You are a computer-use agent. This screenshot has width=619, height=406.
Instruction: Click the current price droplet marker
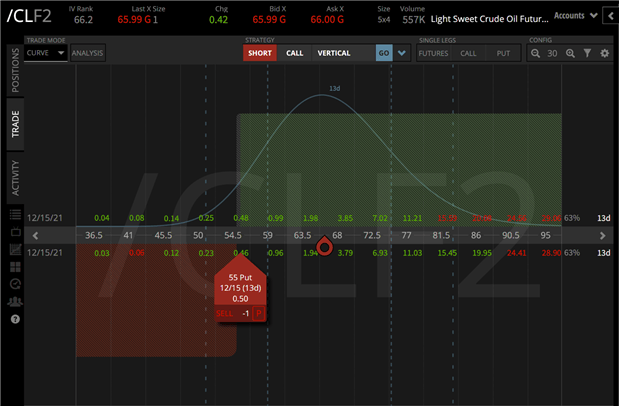coord(325,246)
